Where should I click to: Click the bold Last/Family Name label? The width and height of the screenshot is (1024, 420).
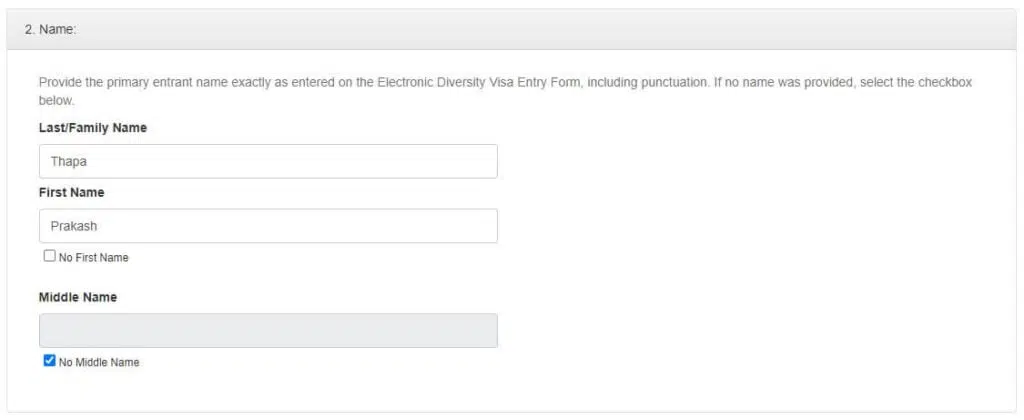click(x=93, y=128)
